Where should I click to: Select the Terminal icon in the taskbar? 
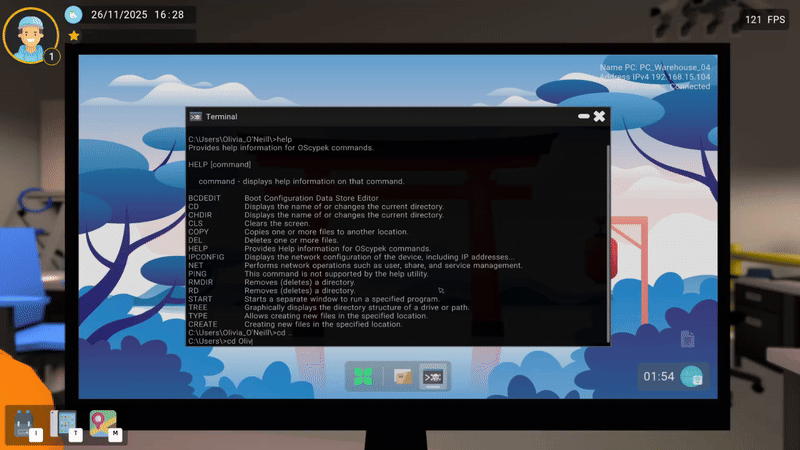pyautogui.click(x=433, y=377)
